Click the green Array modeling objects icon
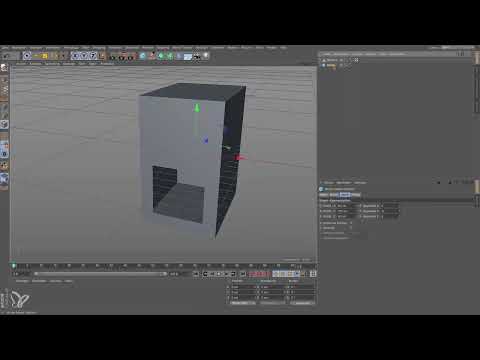Screen dimensions: 480x360 coord(170,56)
